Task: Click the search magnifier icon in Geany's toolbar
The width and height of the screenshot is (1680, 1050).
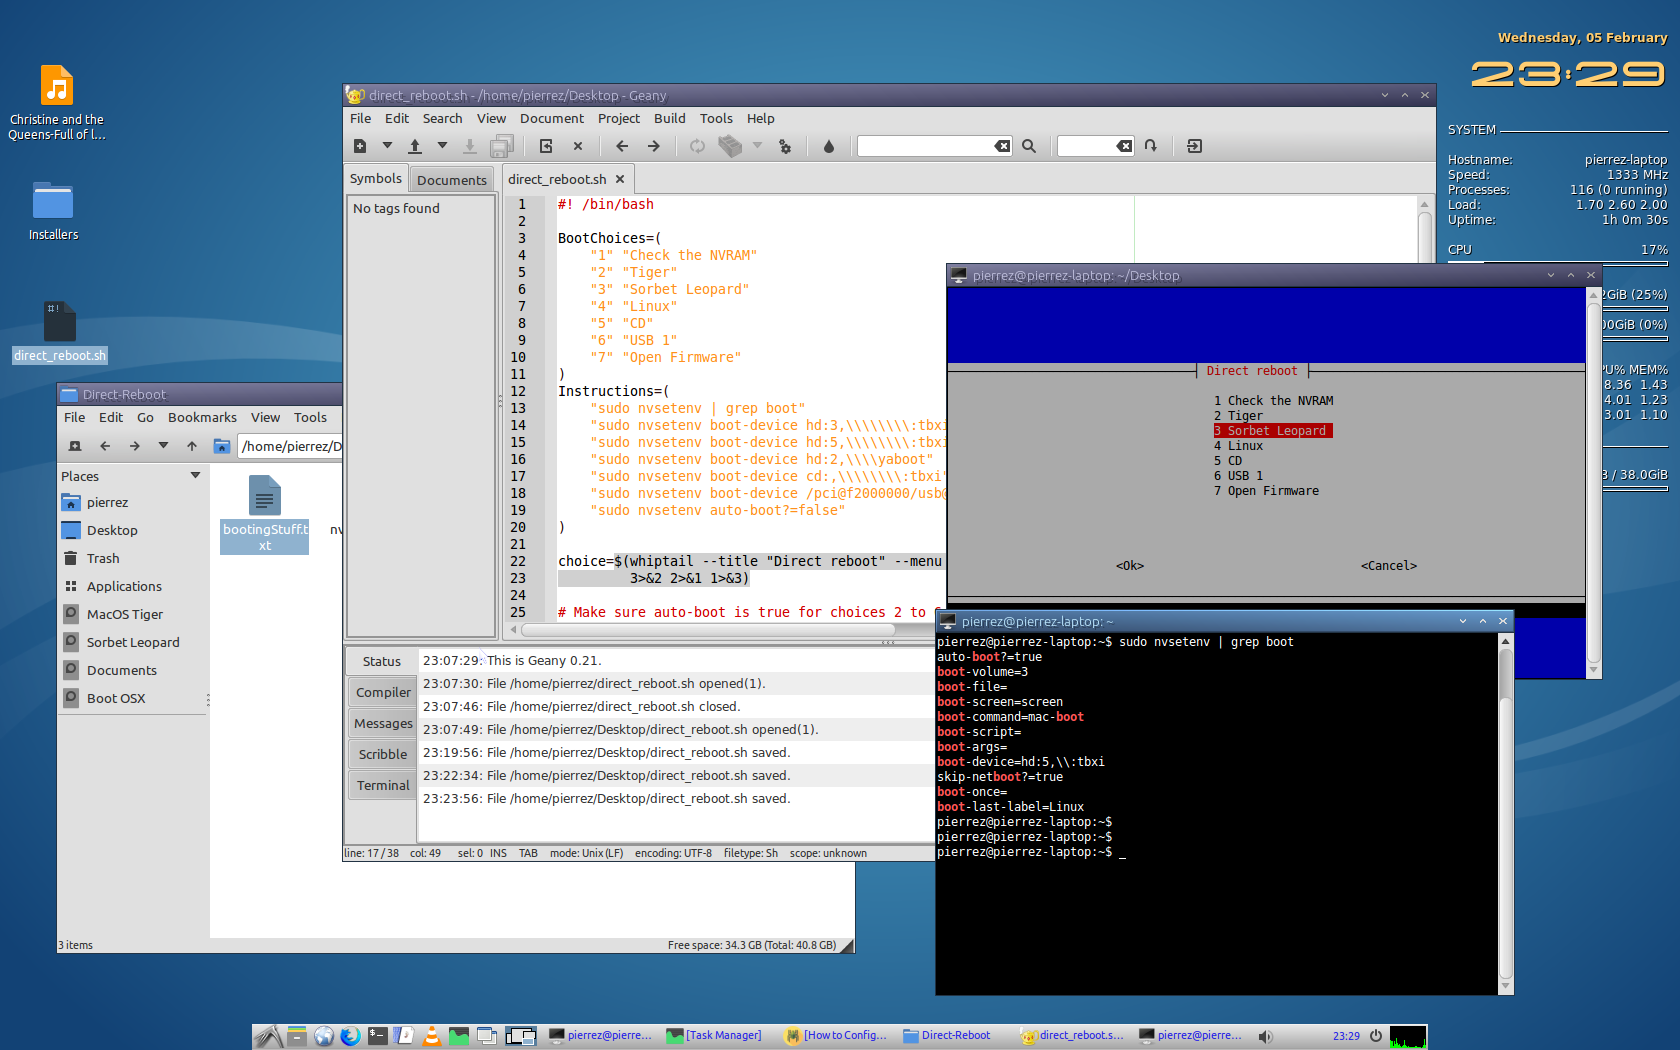Action: (1029, 146)
